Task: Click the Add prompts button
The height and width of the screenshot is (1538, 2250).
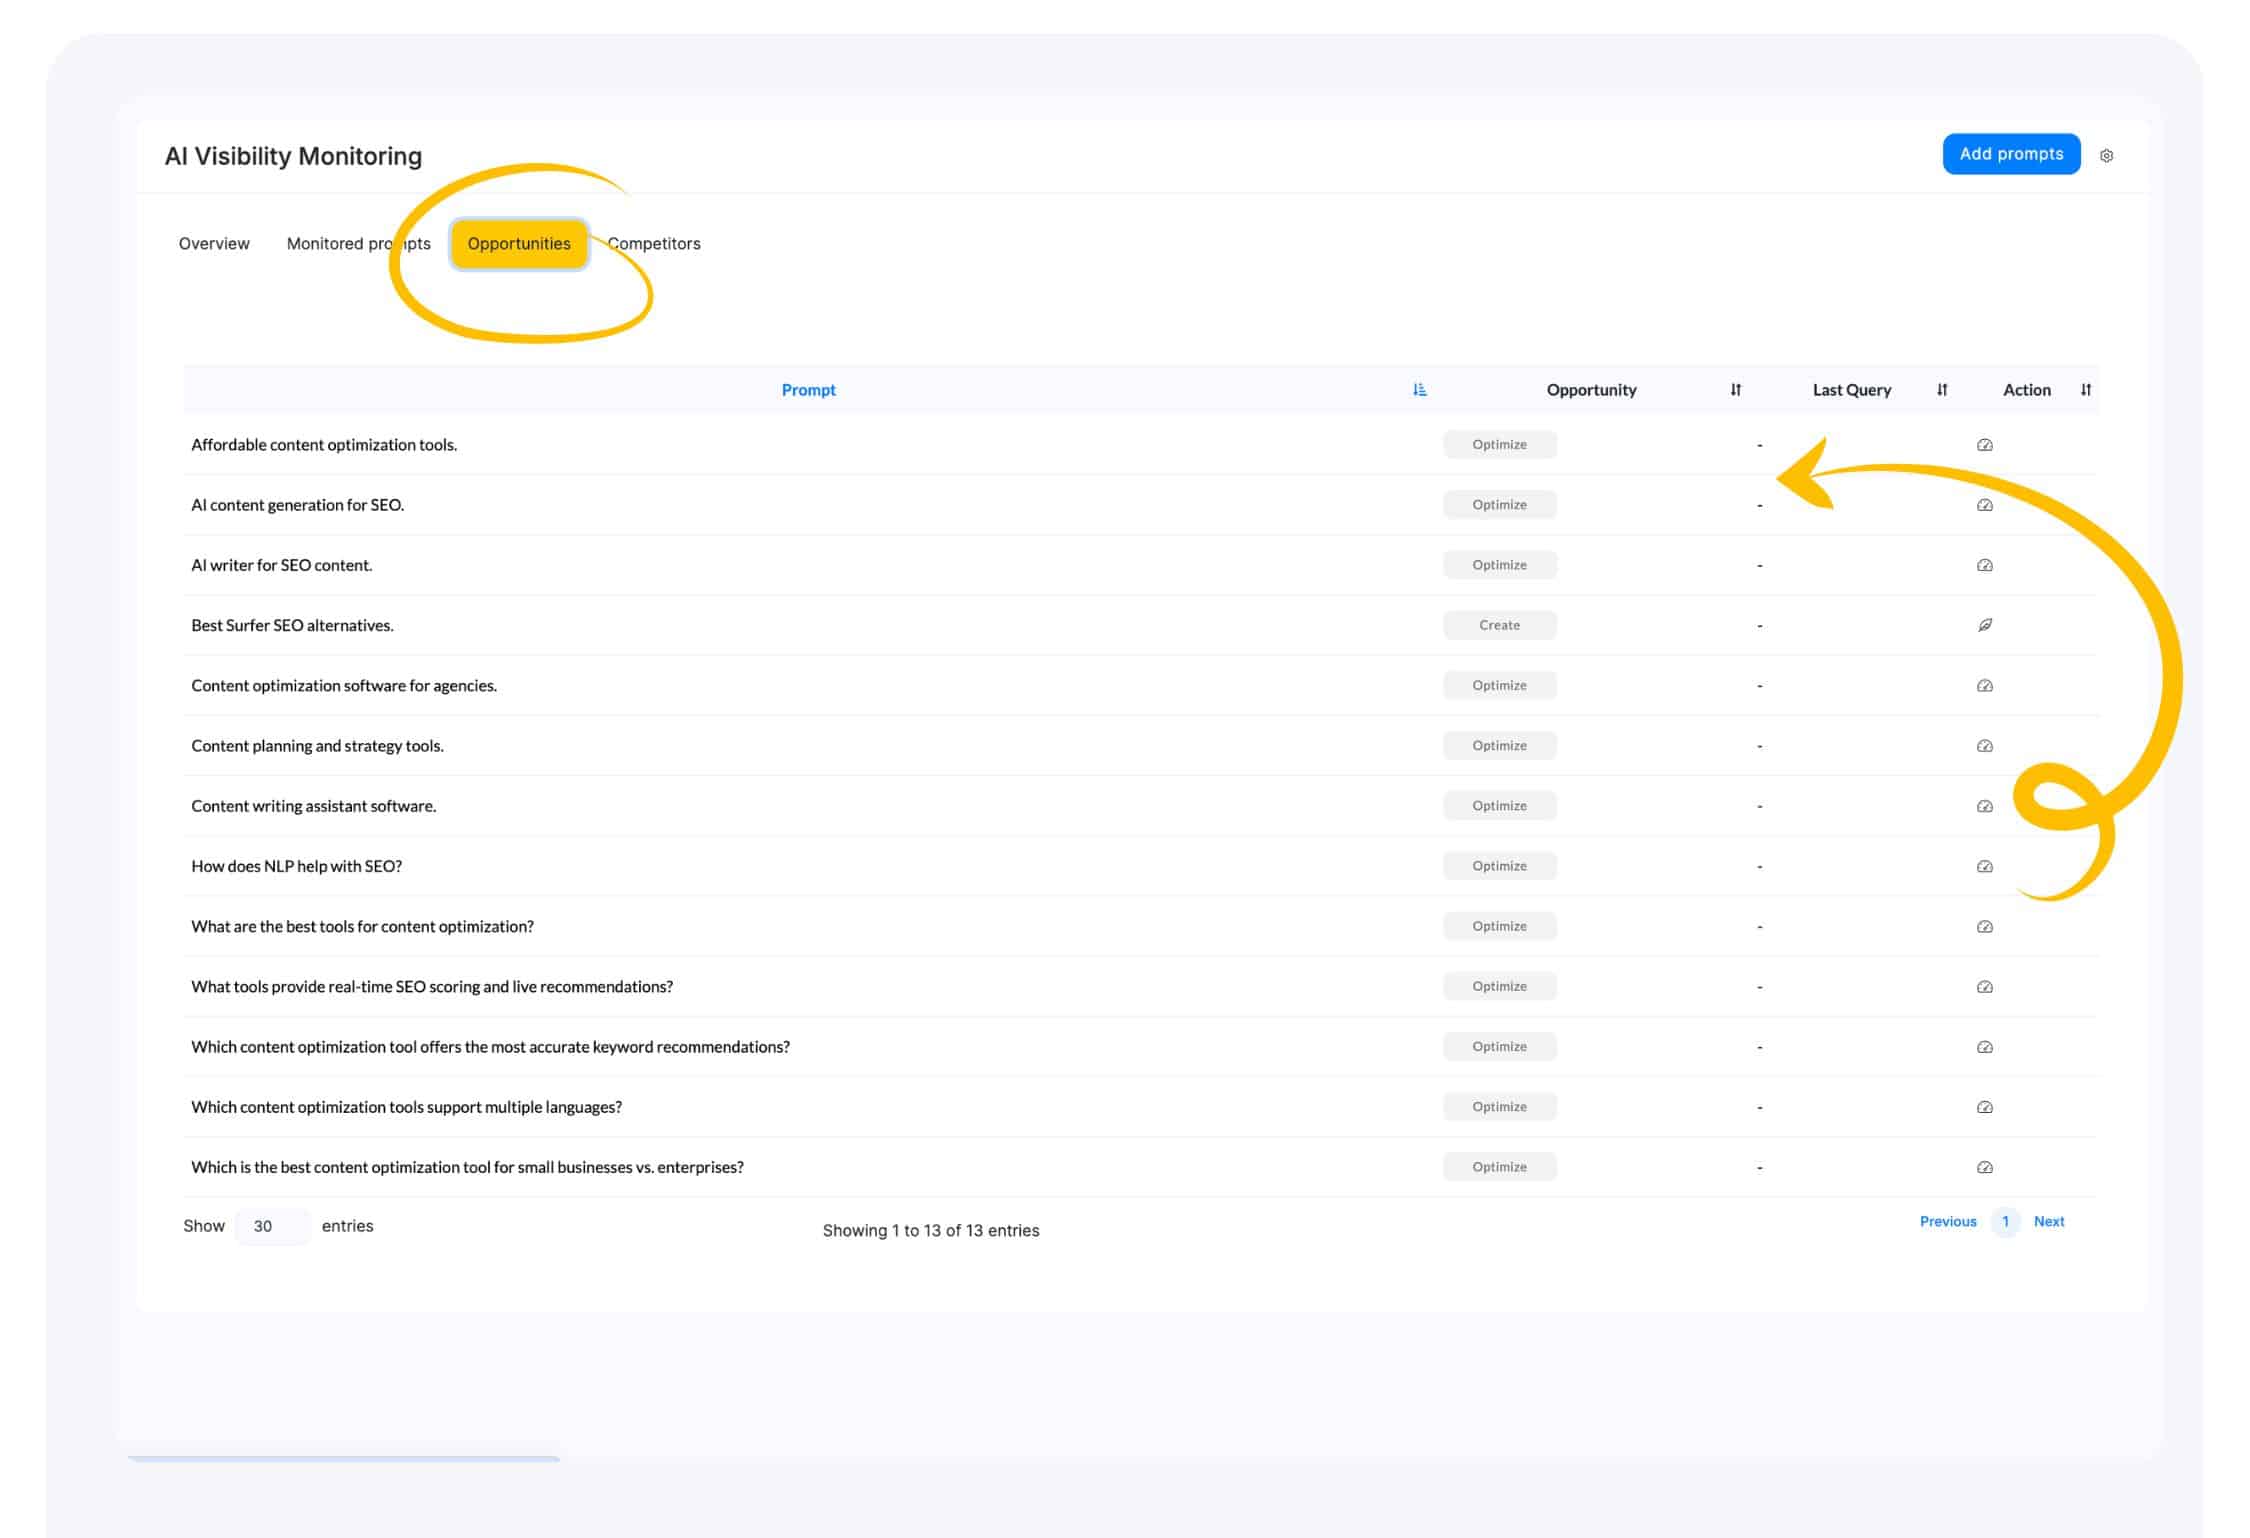Action: (x=2010, y=154)
